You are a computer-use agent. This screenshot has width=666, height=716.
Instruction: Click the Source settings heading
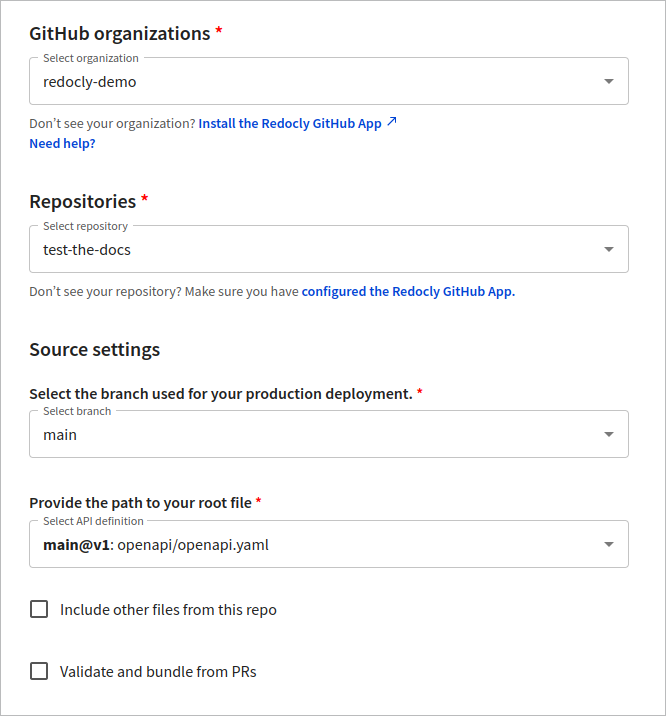click(x=95, y=350)
